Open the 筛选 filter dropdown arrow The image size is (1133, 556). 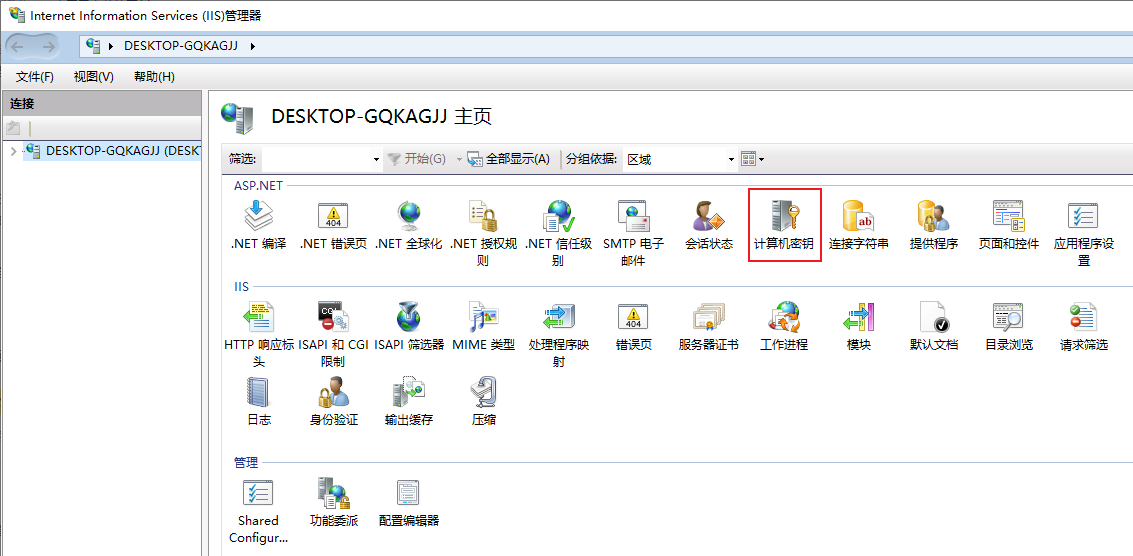tap(376, 159)
